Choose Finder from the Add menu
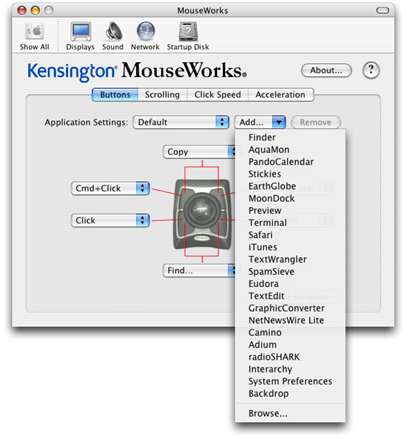The image size is (420, 439). click(x=290, y=137)
